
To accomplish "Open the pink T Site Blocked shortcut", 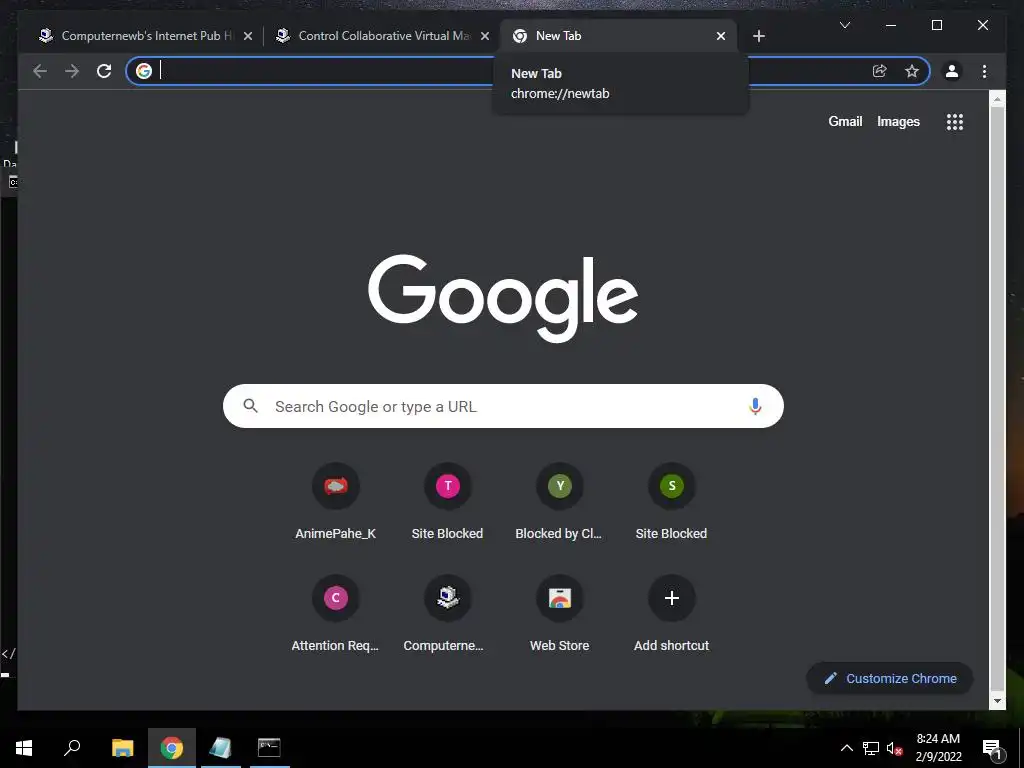I will tap(447, 502).
